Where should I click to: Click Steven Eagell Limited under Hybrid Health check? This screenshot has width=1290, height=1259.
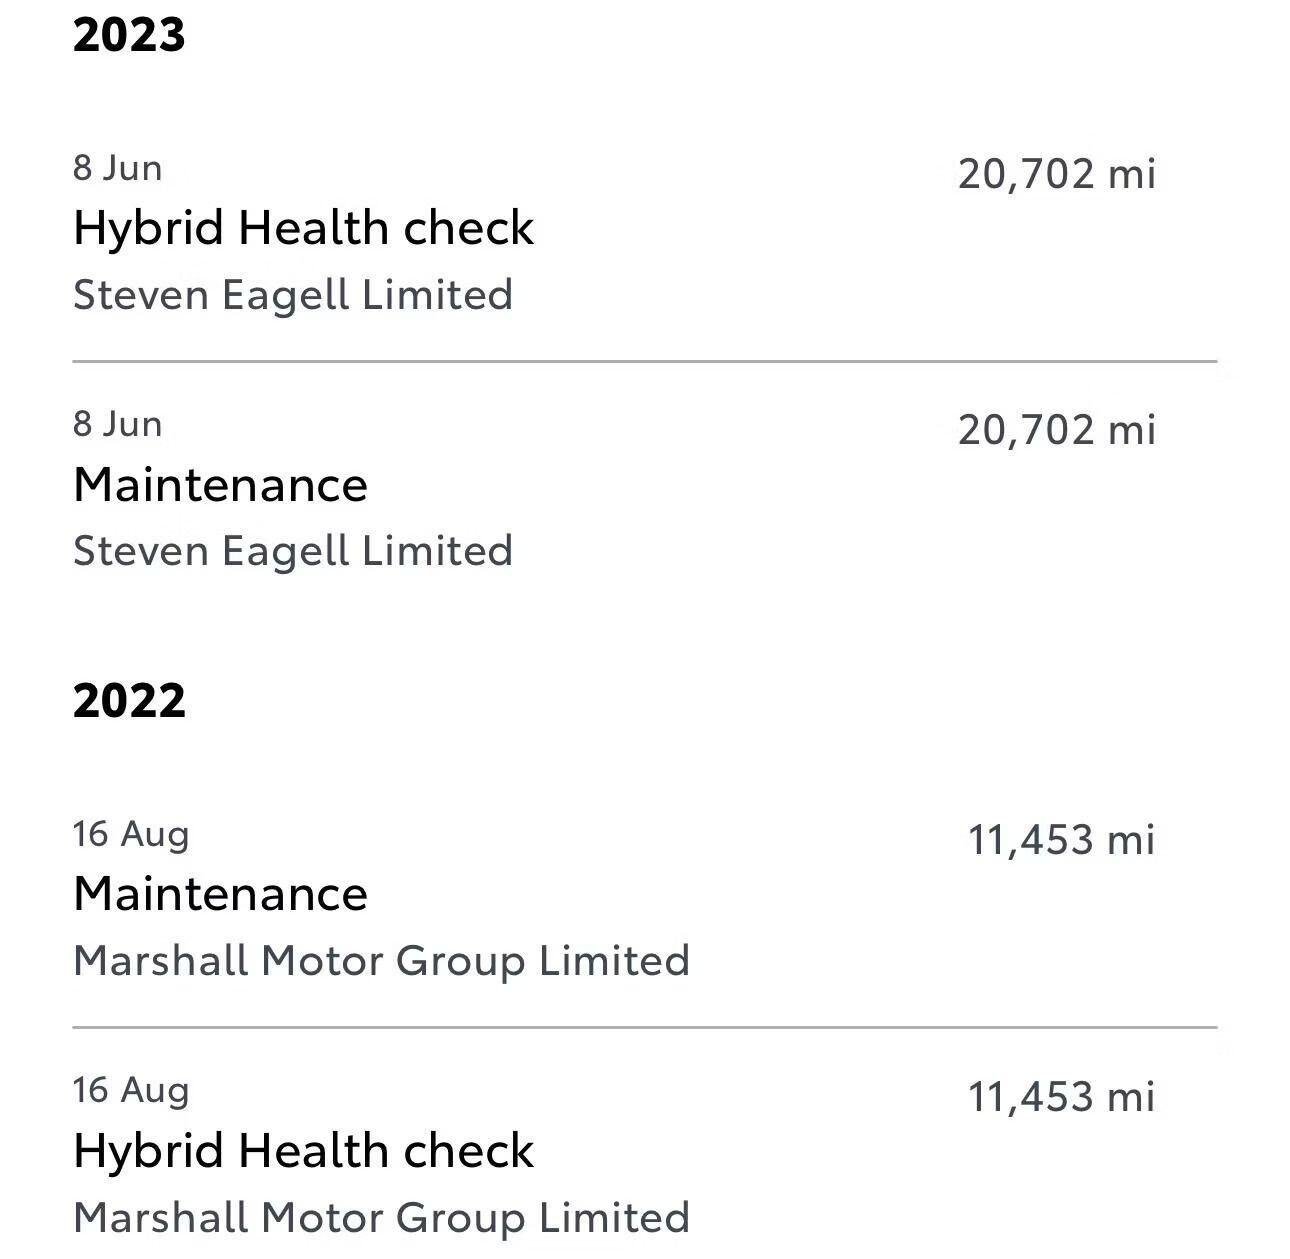[x=293, y=295]
